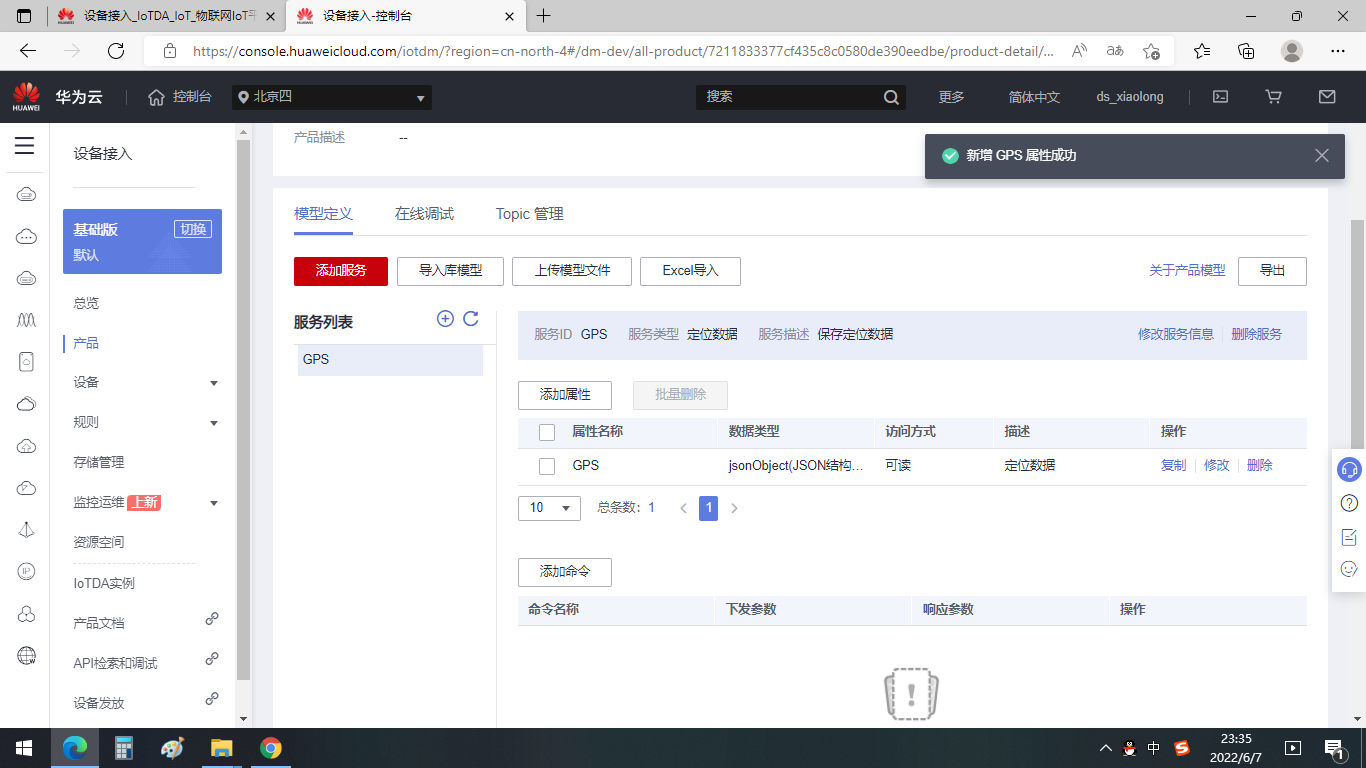The height and width of the screenshot is (768, 1366).
Task: Click the smiley face rating icon
Action: pyautogui.click(x=1349, y=569)
